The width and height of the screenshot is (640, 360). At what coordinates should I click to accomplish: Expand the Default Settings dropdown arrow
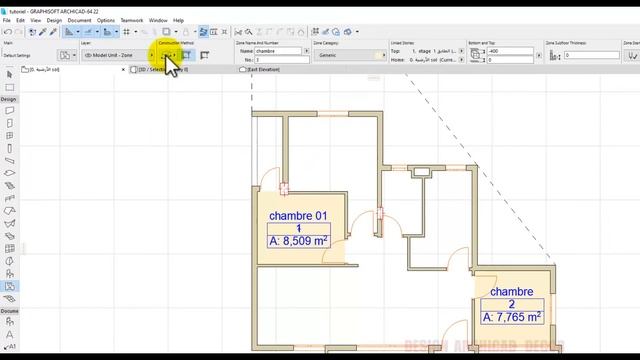(74, 55)
